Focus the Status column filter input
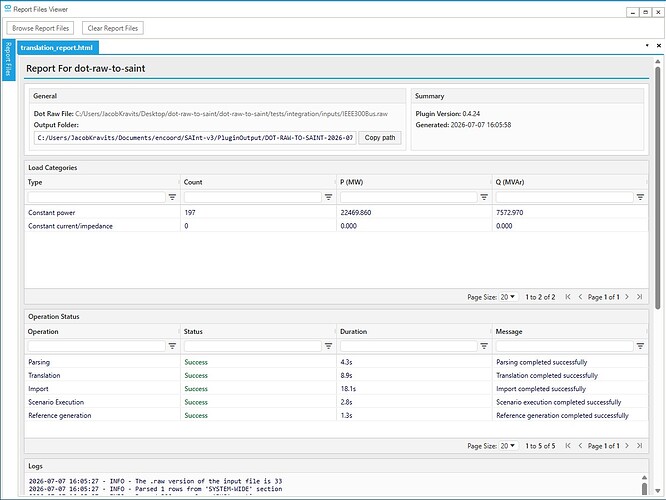Image resolution: width=666 pixels, height=500 pixels. [253, 346]
